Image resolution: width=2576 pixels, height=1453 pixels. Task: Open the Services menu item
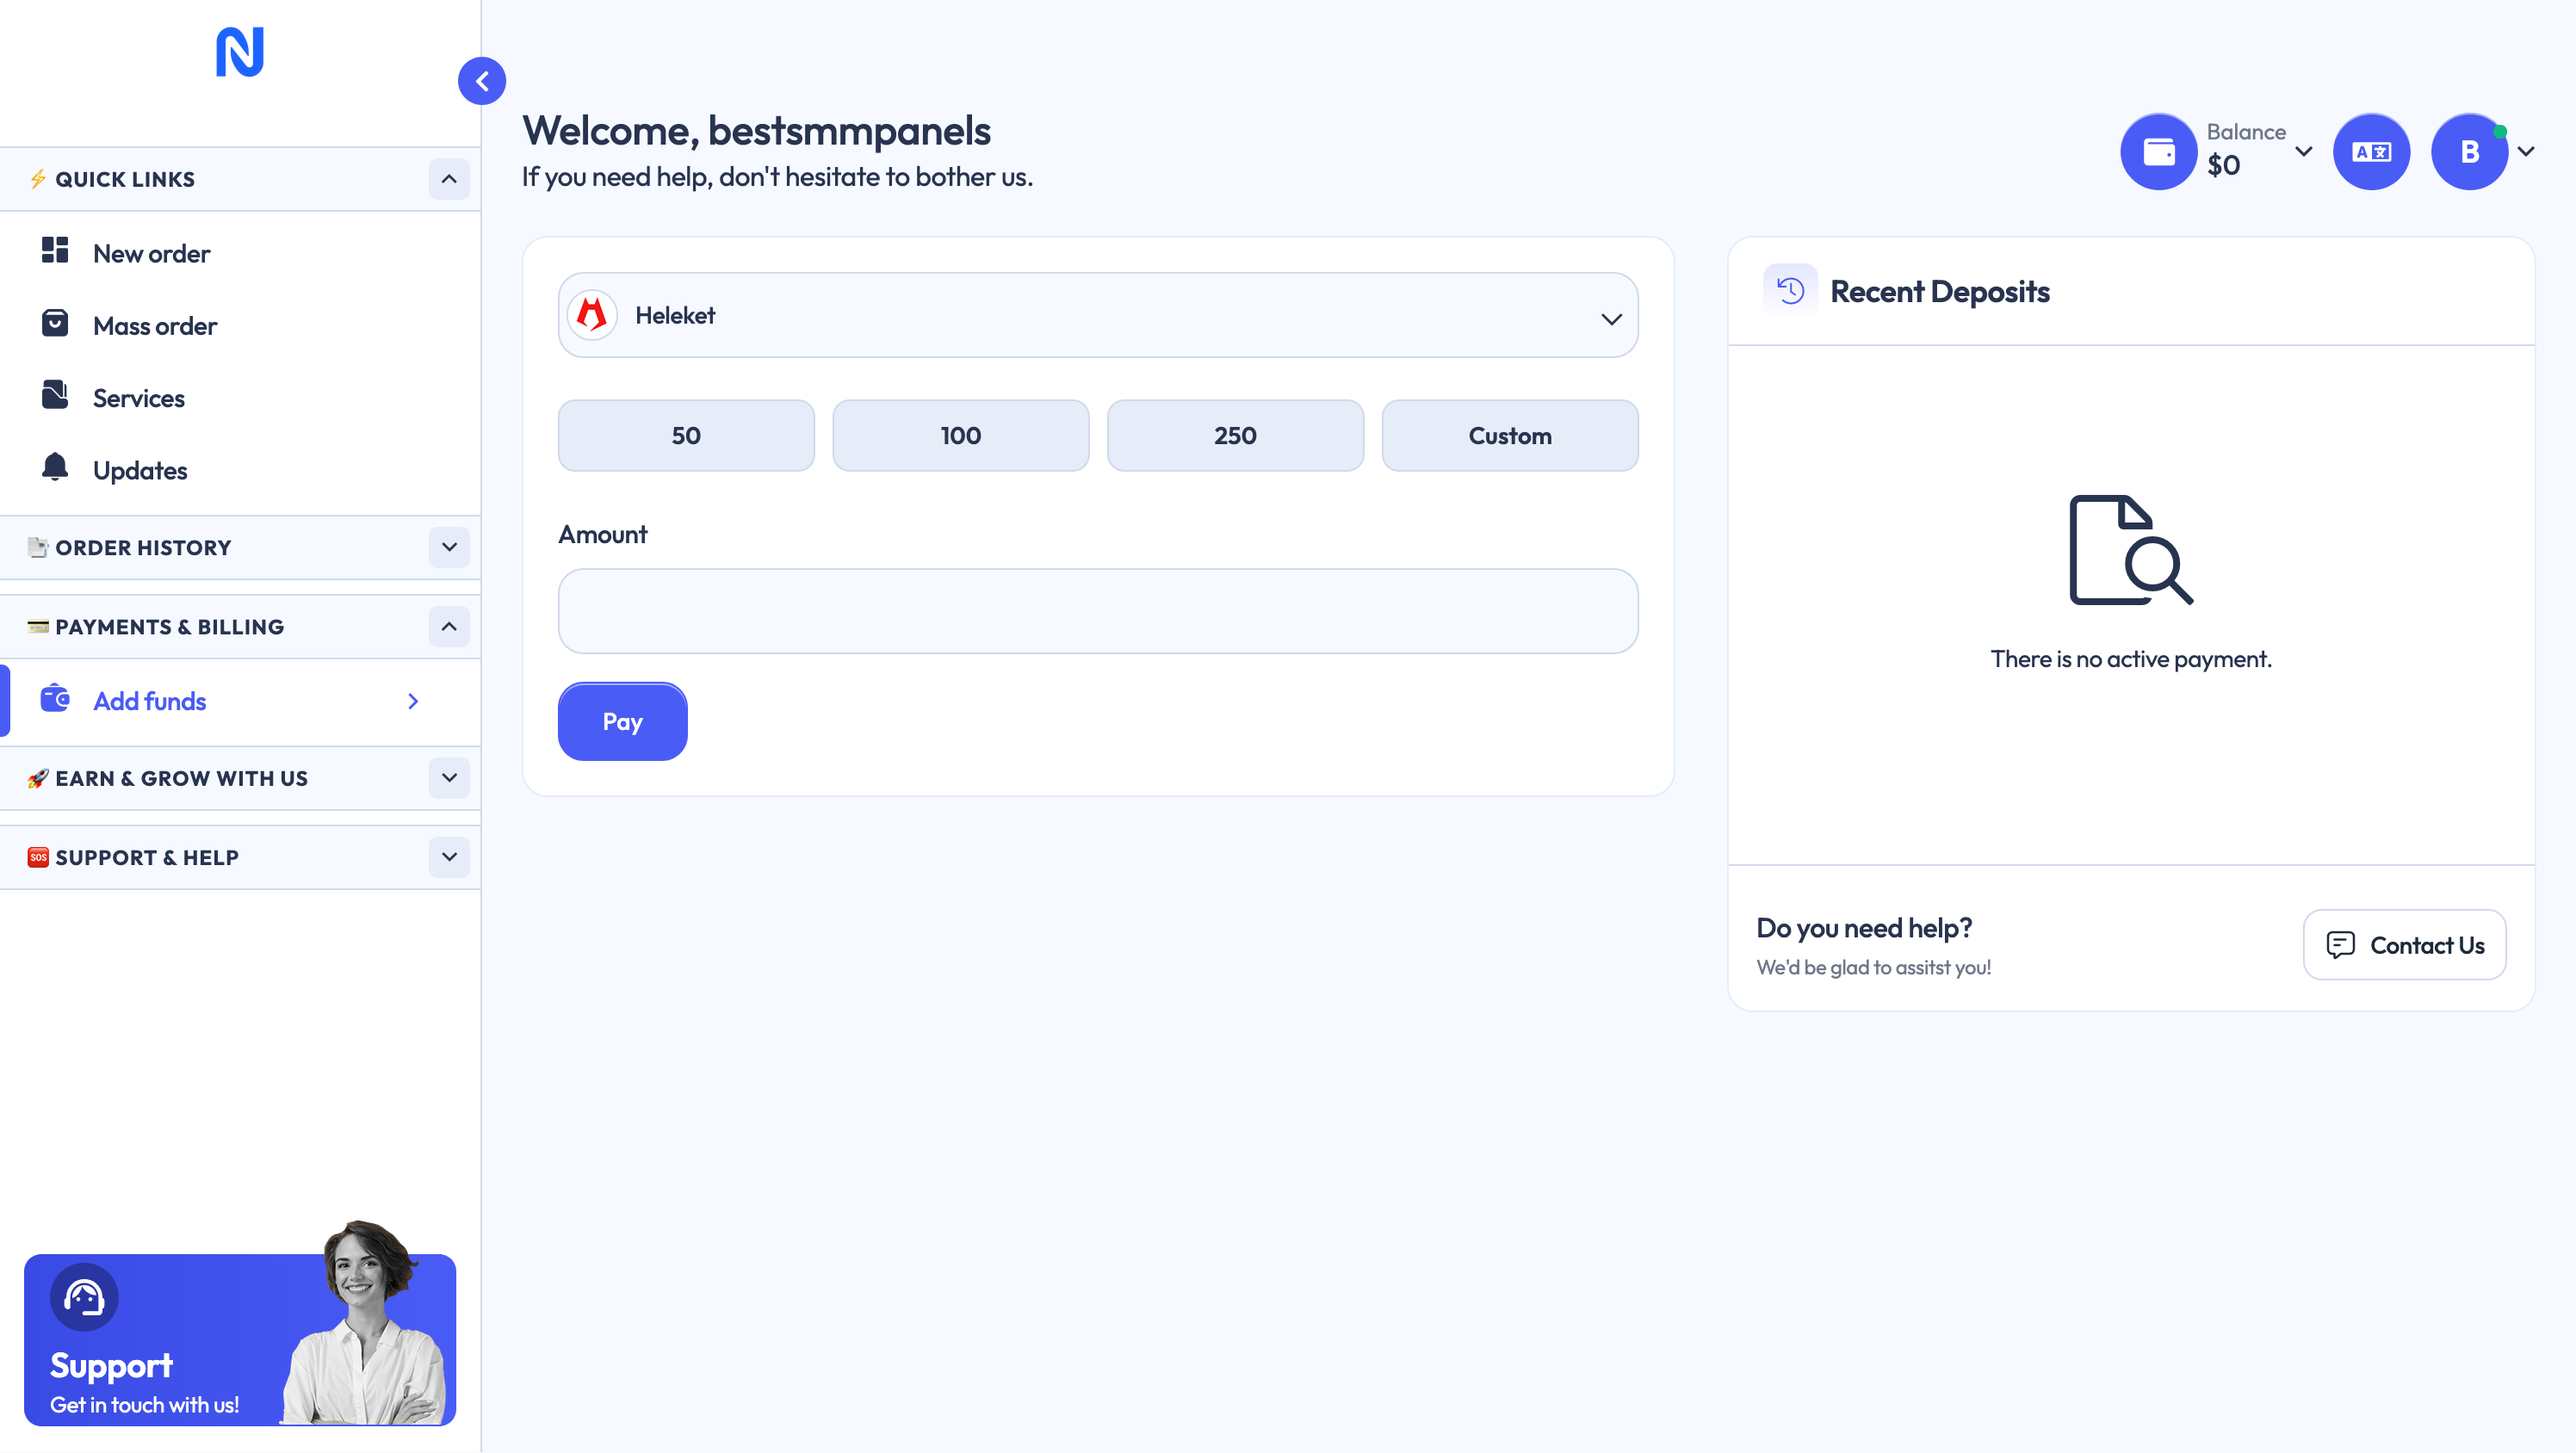click(x=138, y=398)
